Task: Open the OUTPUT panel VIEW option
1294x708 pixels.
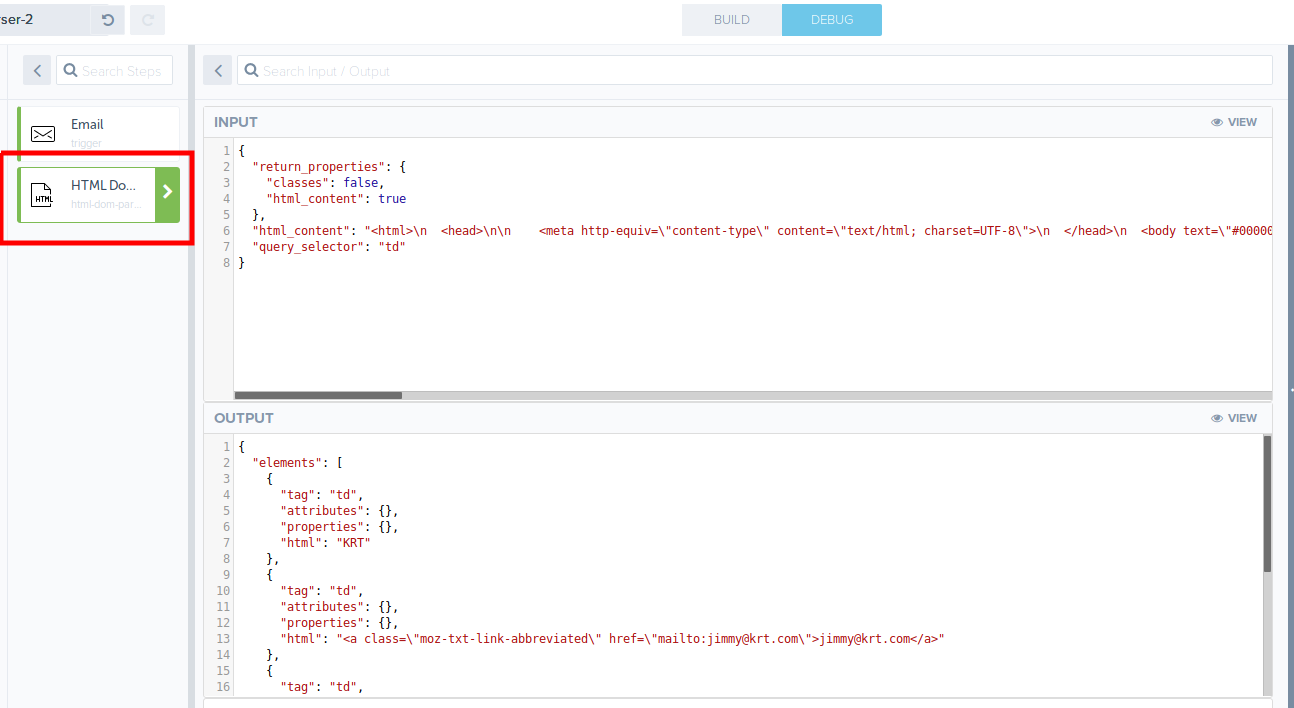Action: click(1241, 417)
